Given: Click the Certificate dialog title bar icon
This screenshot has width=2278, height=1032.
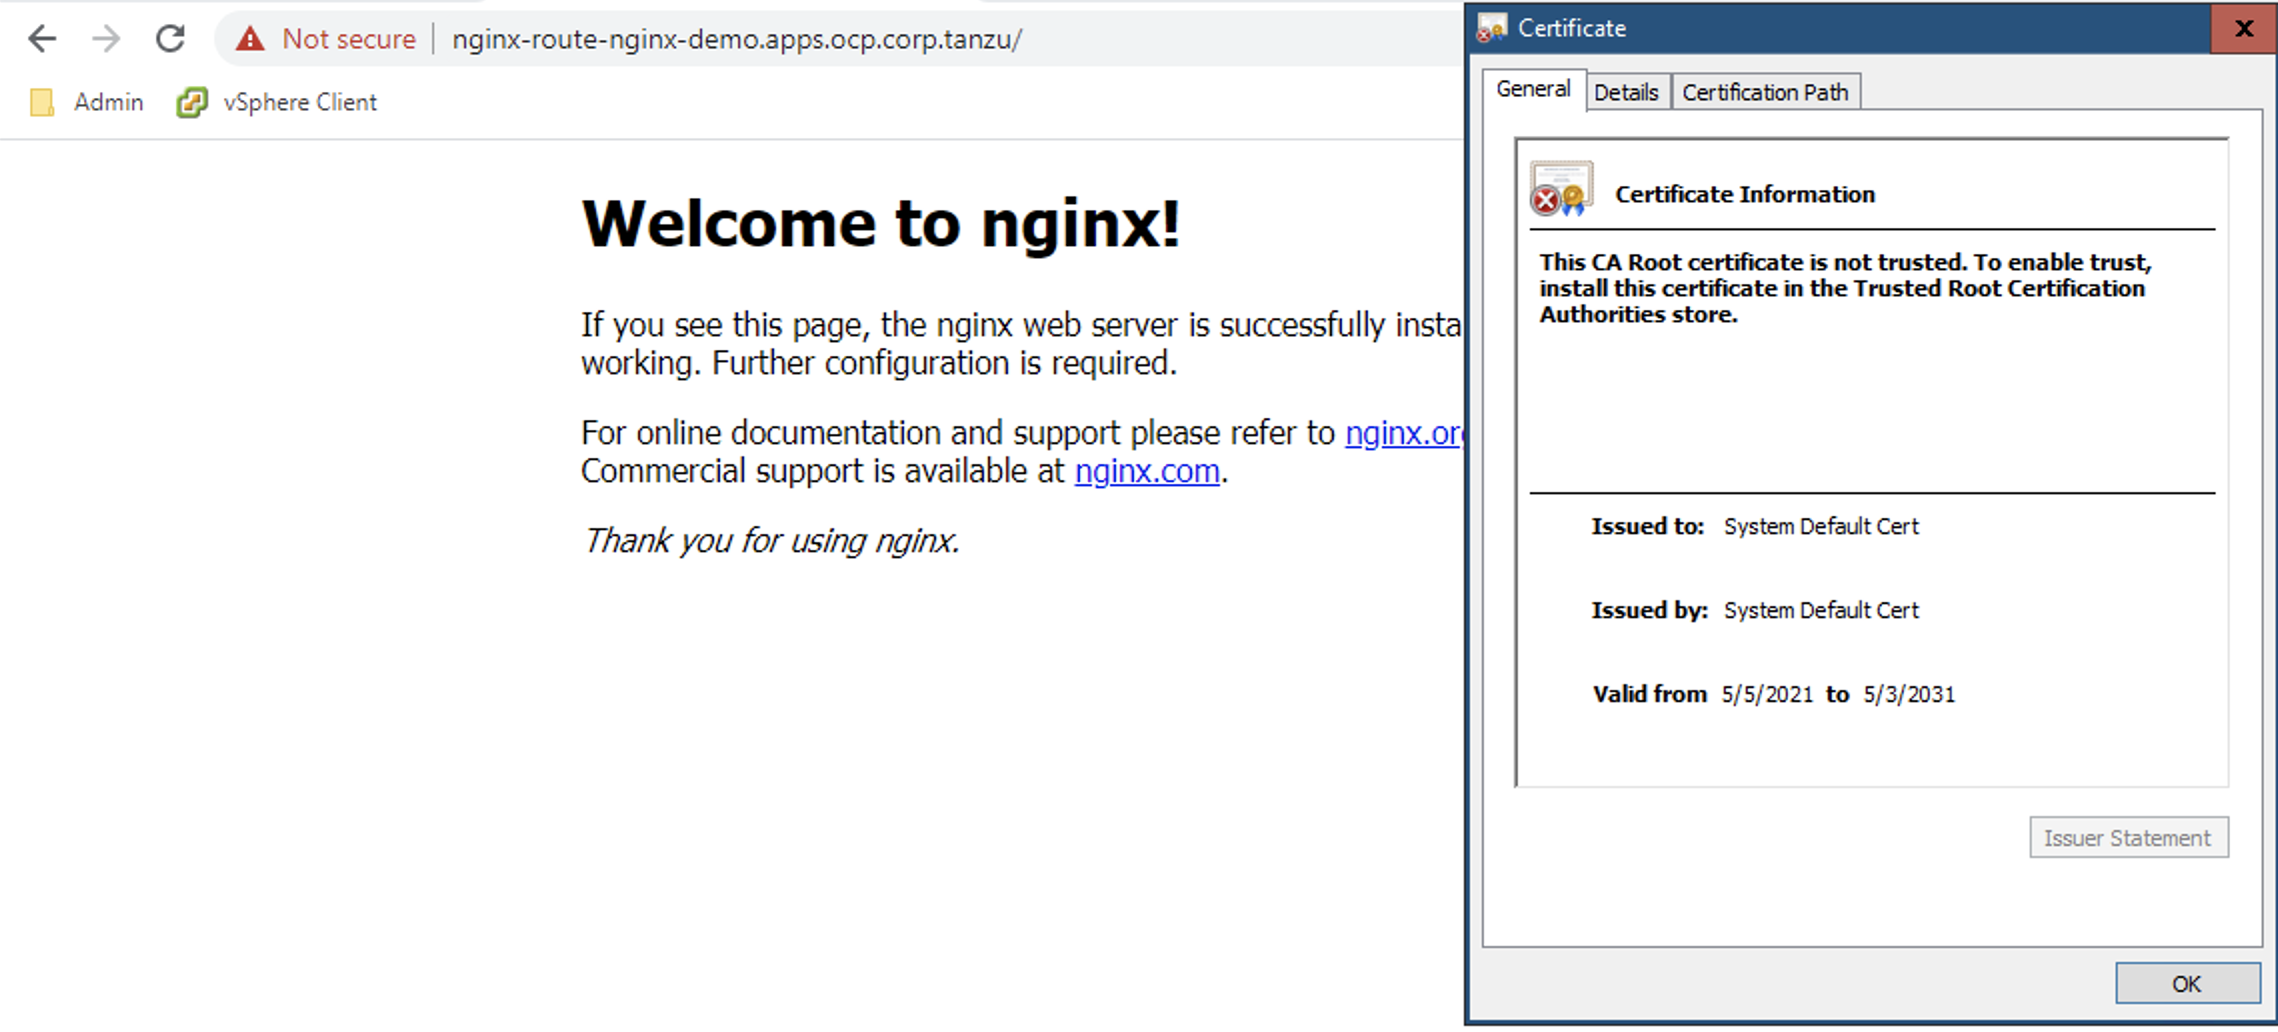Looking at the screenshot, I should point(1492,28).
